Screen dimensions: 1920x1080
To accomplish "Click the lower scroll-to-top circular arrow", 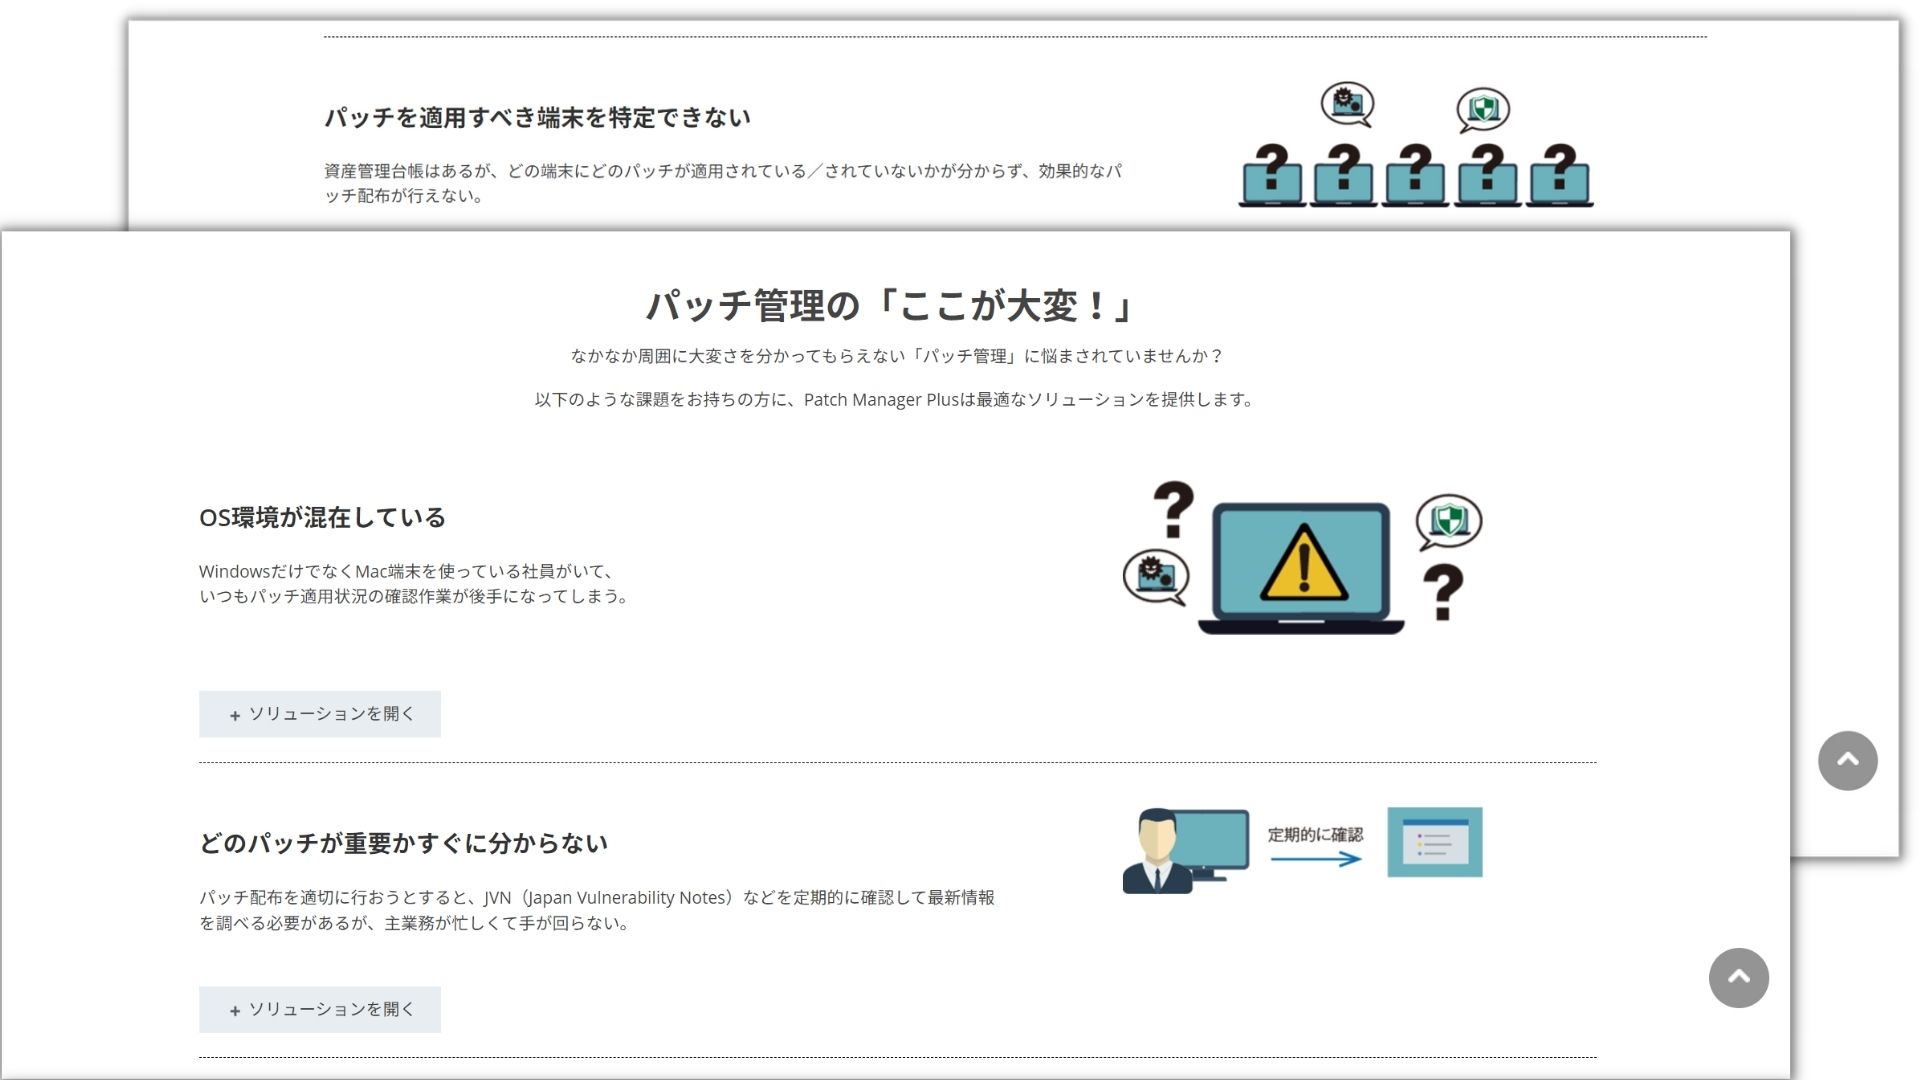I will click(1740, 978).
